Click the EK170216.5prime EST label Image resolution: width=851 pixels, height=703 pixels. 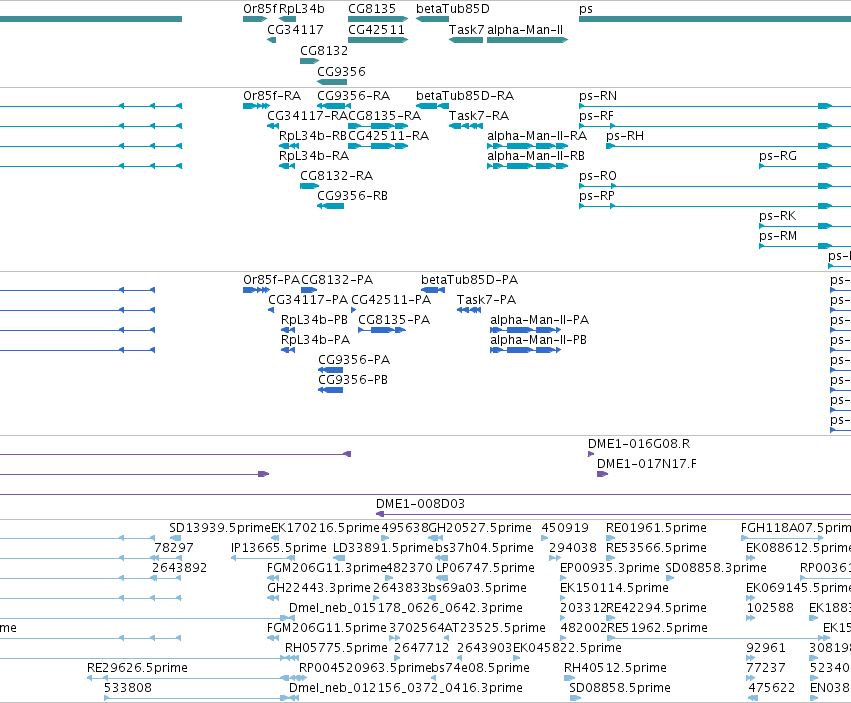point(325,528)
